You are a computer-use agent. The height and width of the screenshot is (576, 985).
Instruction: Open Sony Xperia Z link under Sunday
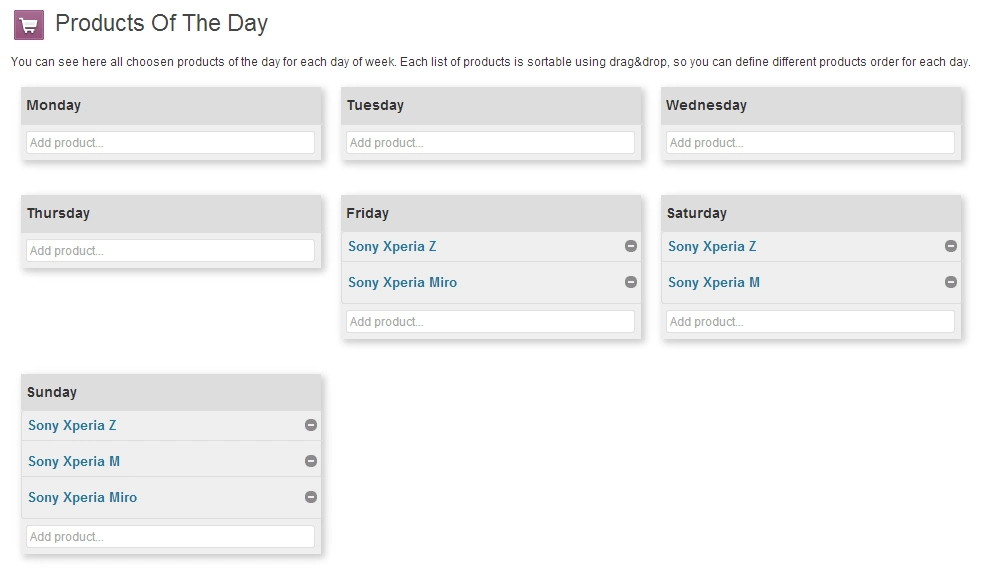[x=72, y=426]
